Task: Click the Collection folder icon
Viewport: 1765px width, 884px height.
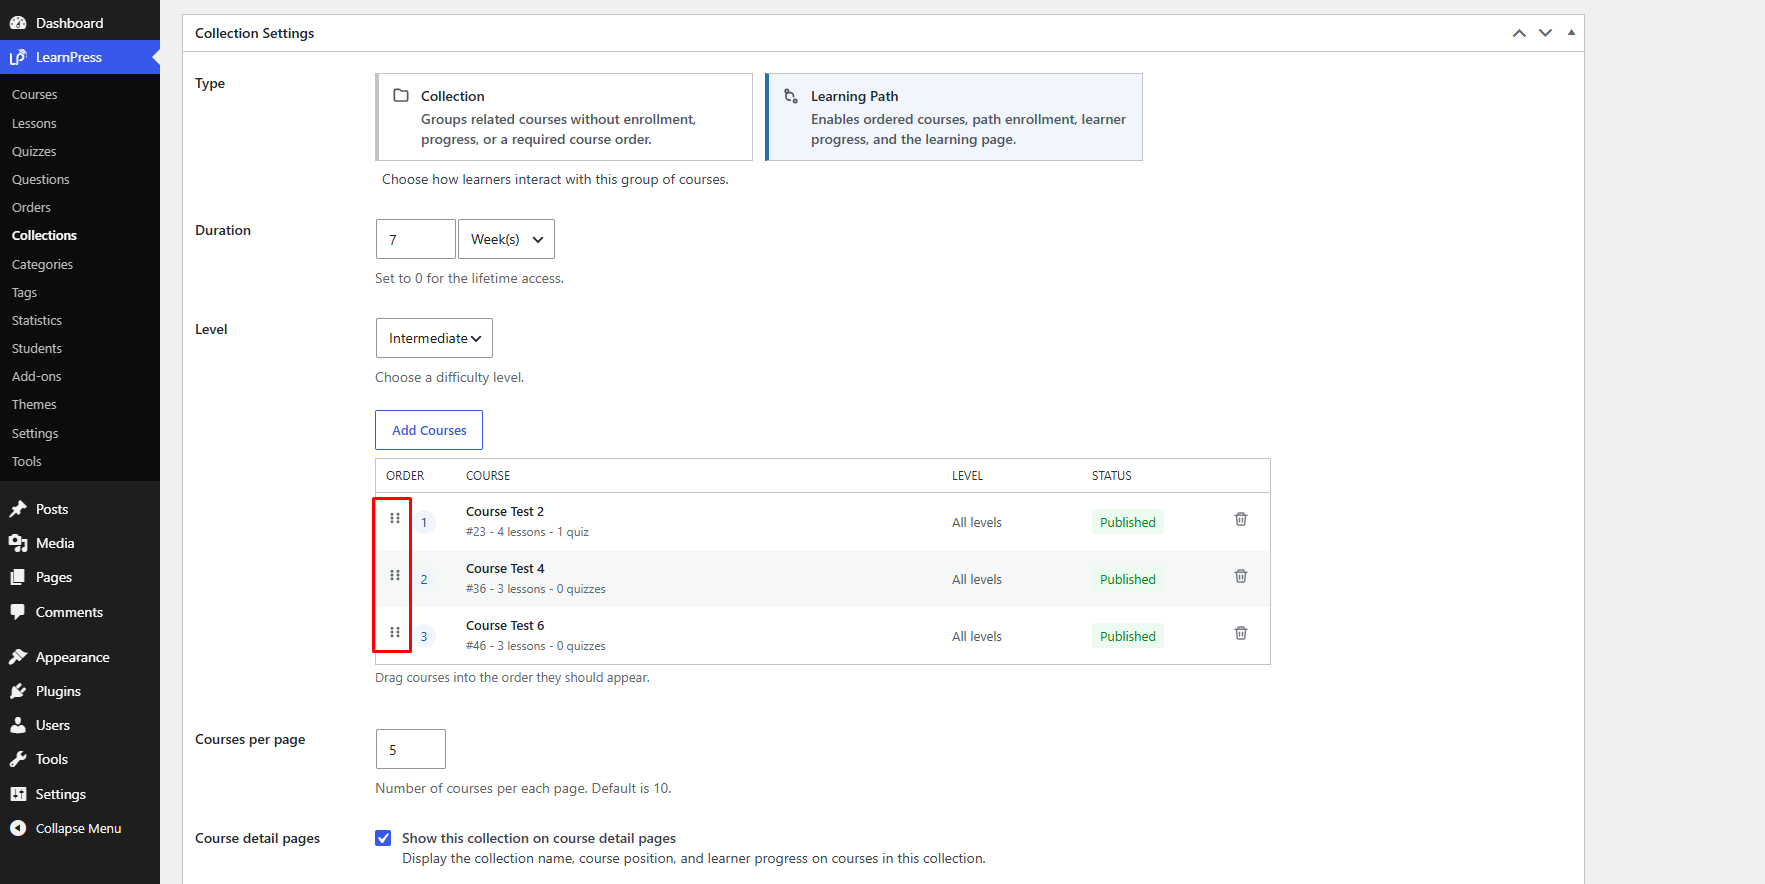Action: pyautogui.click(x=401, y=96)
